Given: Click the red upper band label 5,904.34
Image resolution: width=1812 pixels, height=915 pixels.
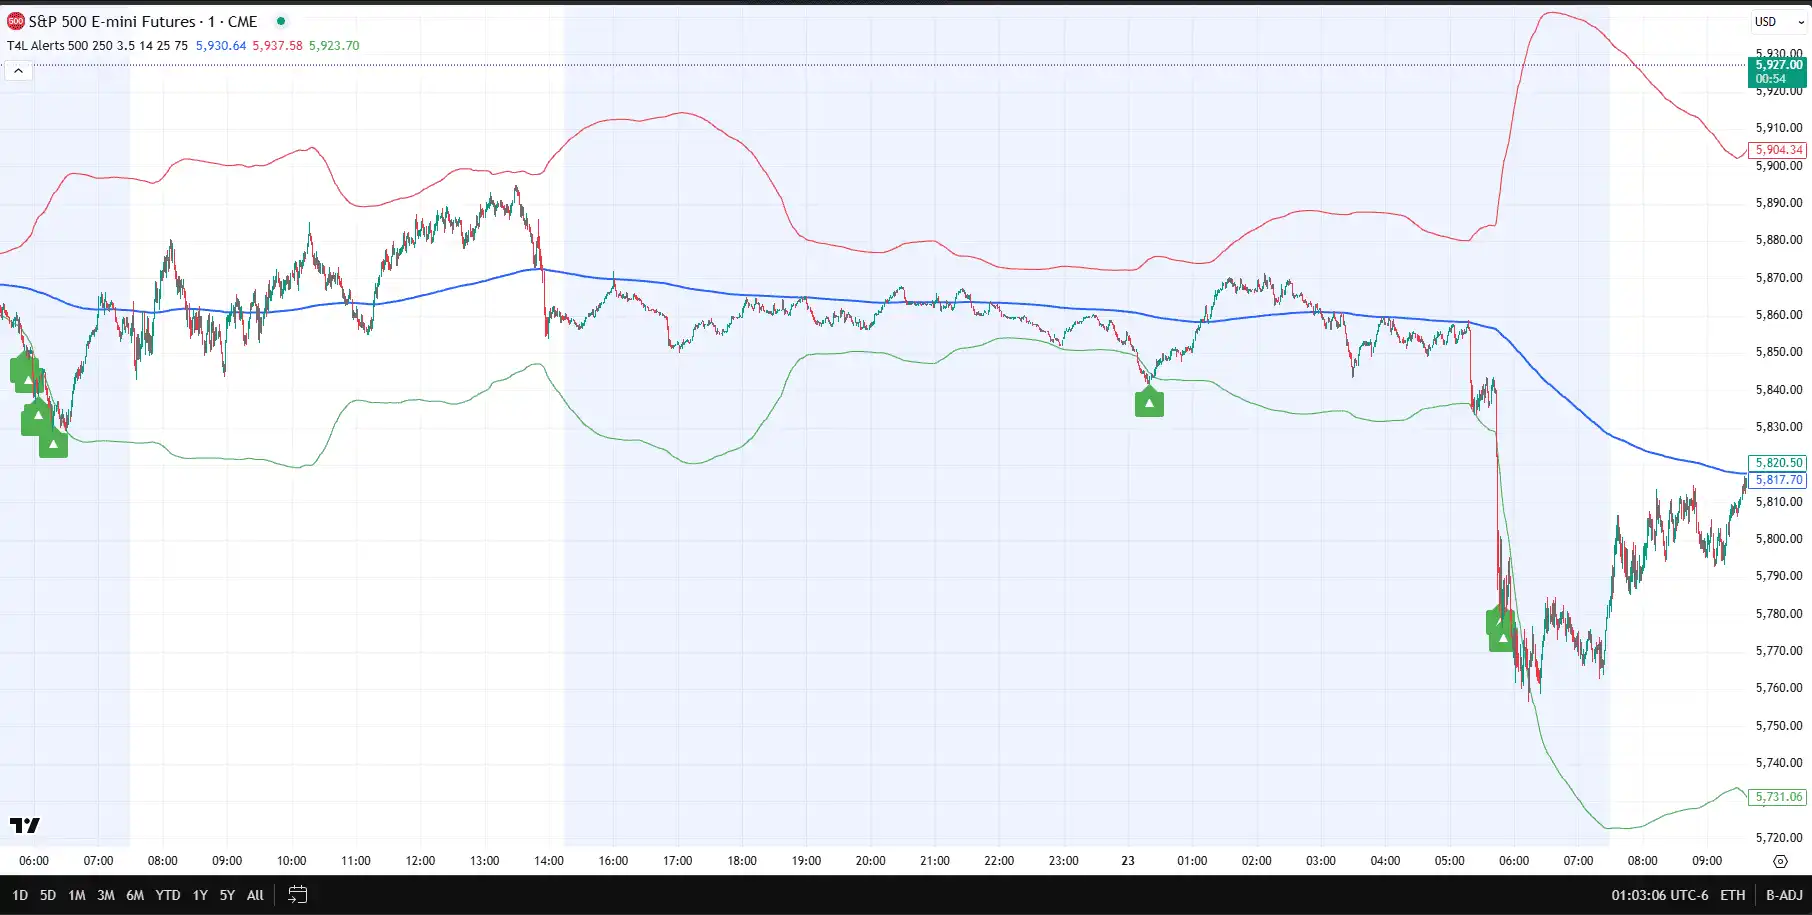Looking at the screenshot, I should coord(1779,150).
